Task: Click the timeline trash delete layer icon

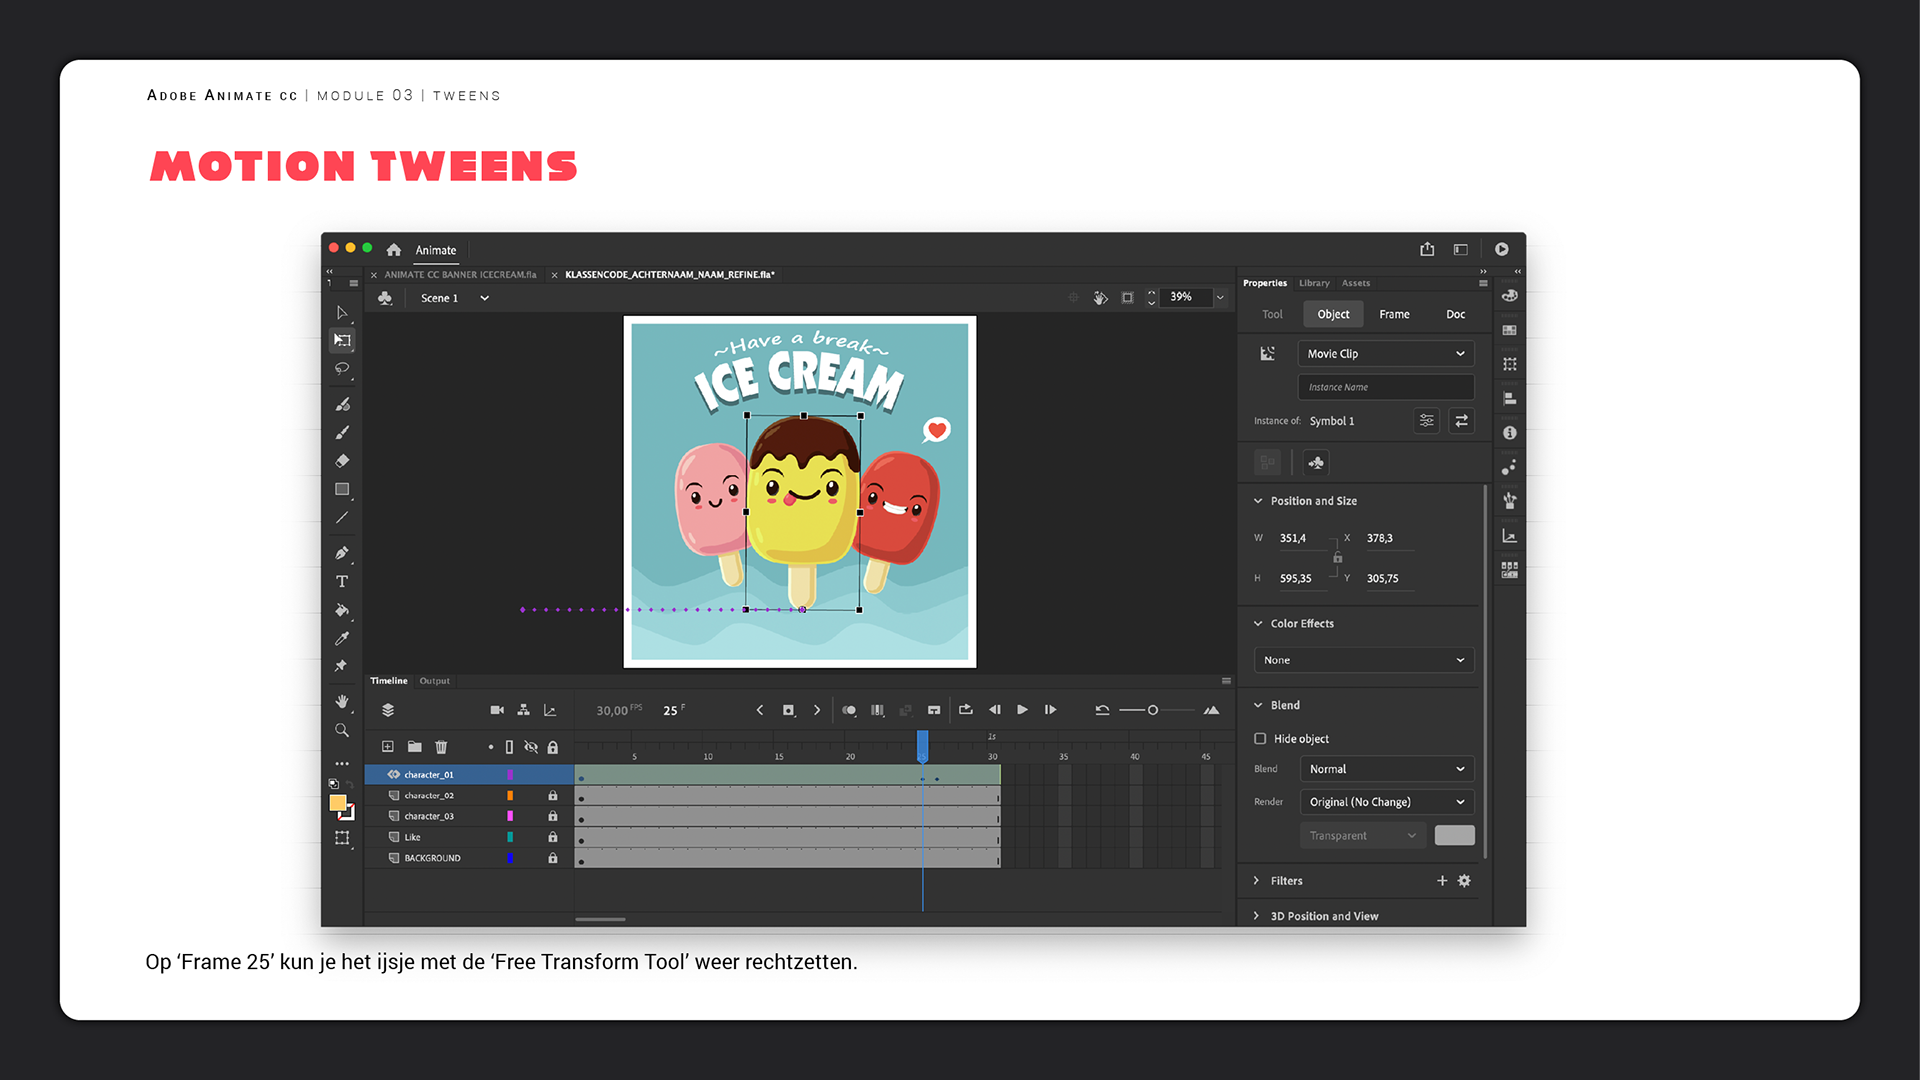Action: pyautogui.click(x=441, y=747)
